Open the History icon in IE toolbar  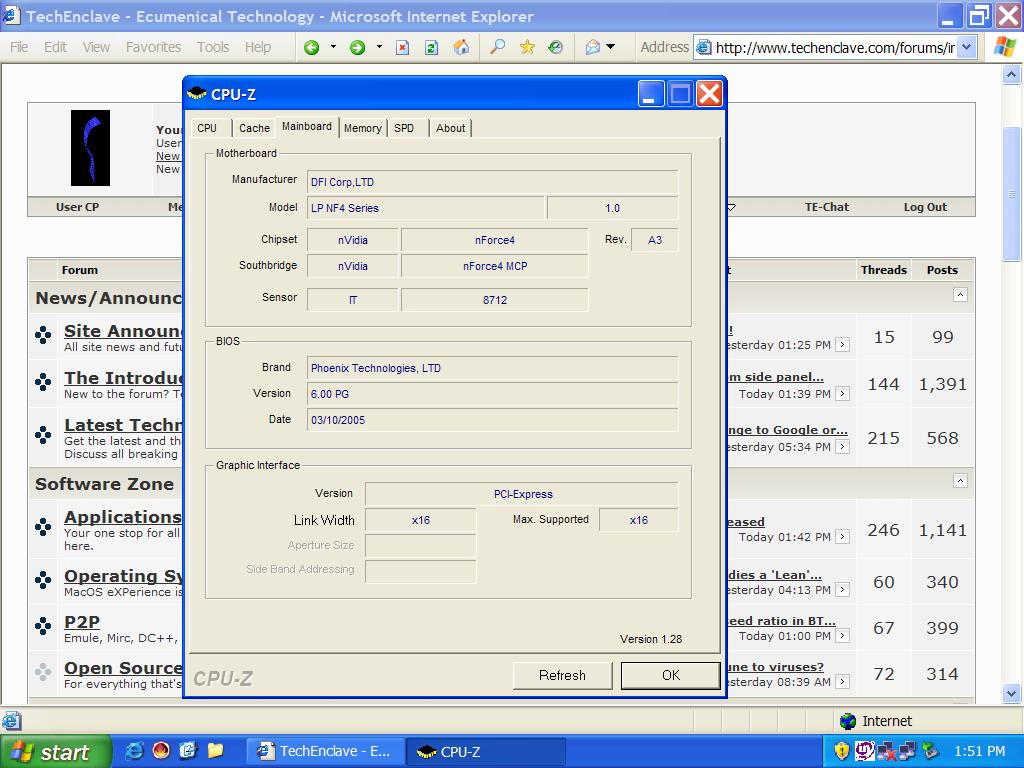555,47
